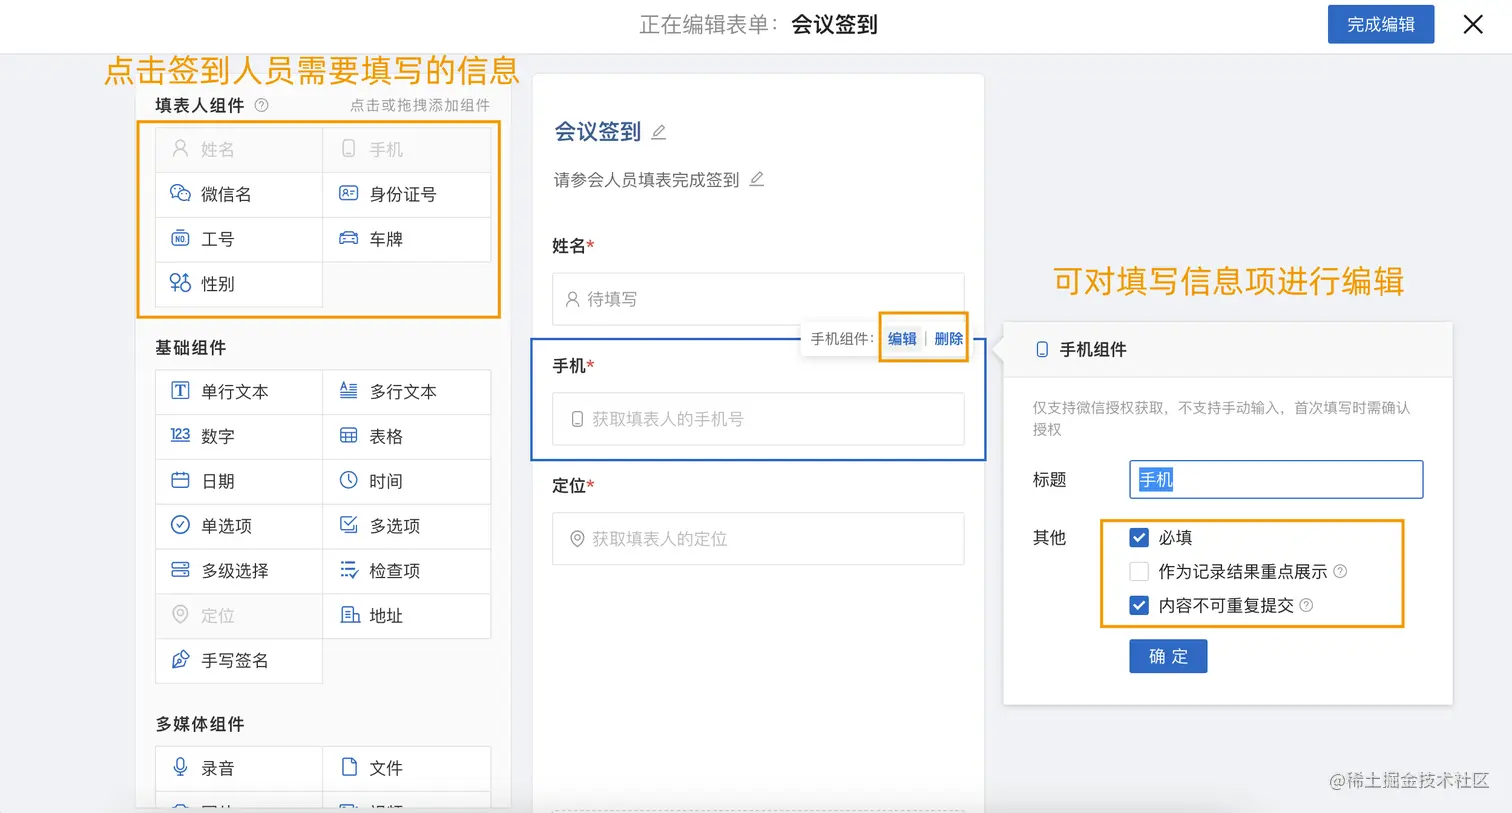Click the 定位 field label
The width and height of the screenshot is (1512, 813).
[x=573, y=485]
